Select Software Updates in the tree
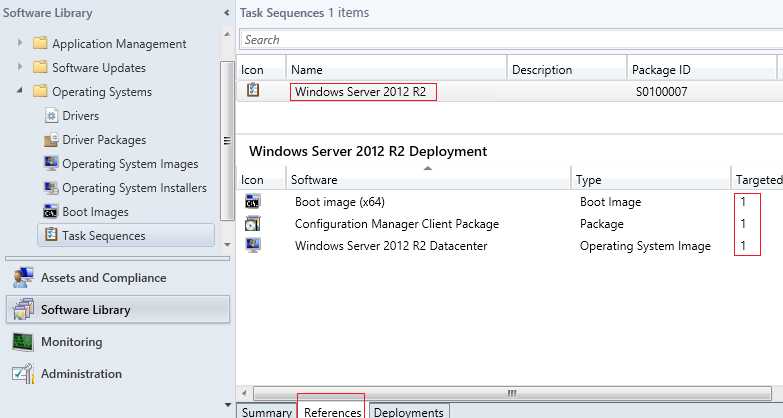 [x=99, y=67]
